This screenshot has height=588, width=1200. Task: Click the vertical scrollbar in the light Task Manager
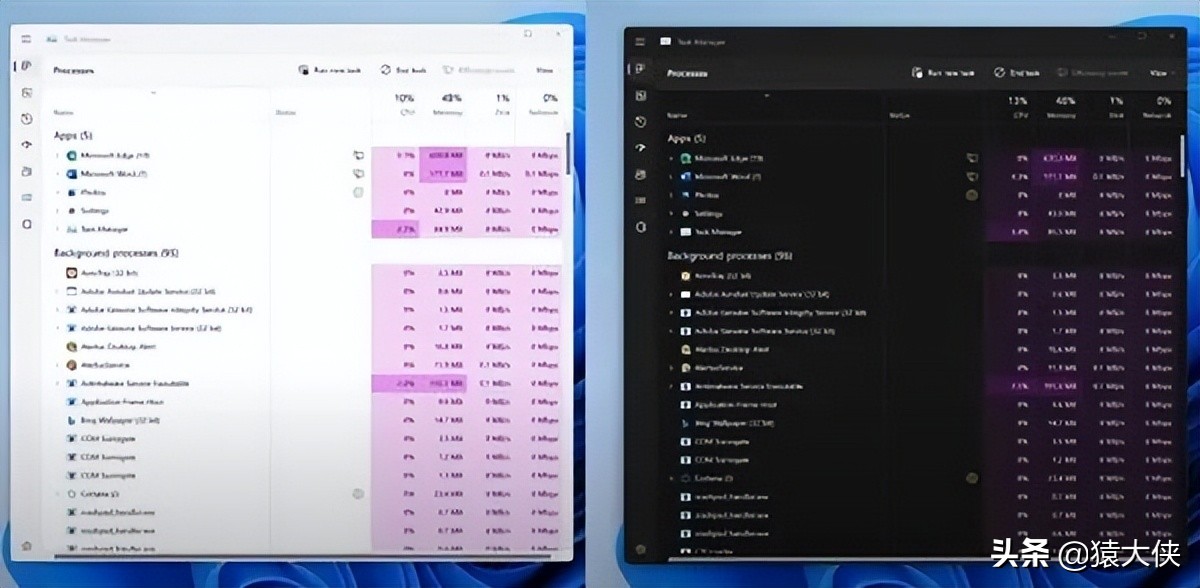click(x=569, y=155)
